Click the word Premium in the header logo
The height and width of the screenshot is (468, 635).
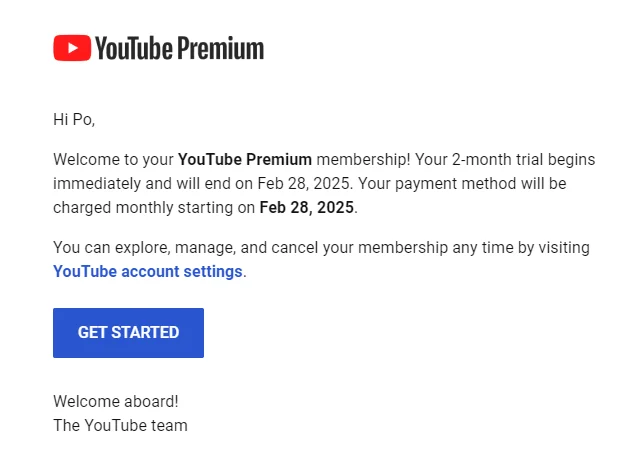[221, 48]
